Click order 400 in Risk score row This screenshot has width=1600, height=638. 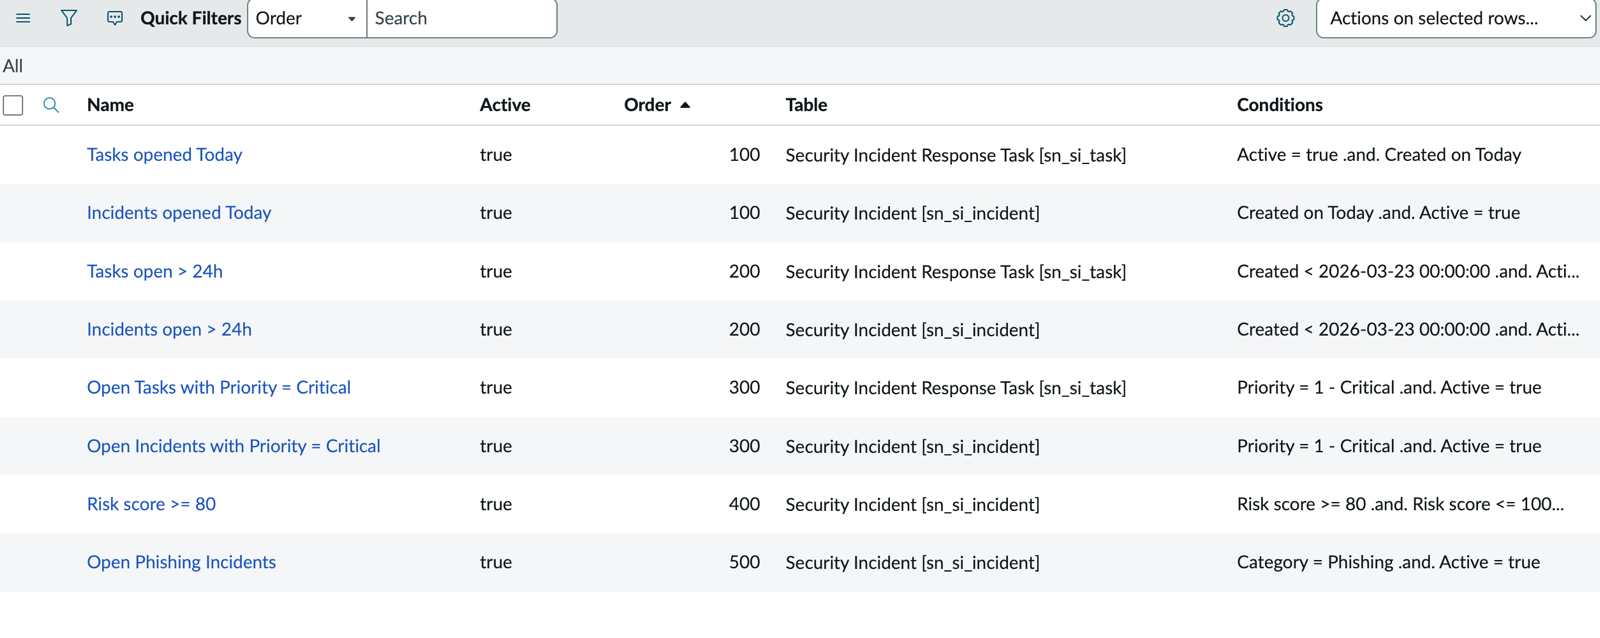click(x=744, y=504)
